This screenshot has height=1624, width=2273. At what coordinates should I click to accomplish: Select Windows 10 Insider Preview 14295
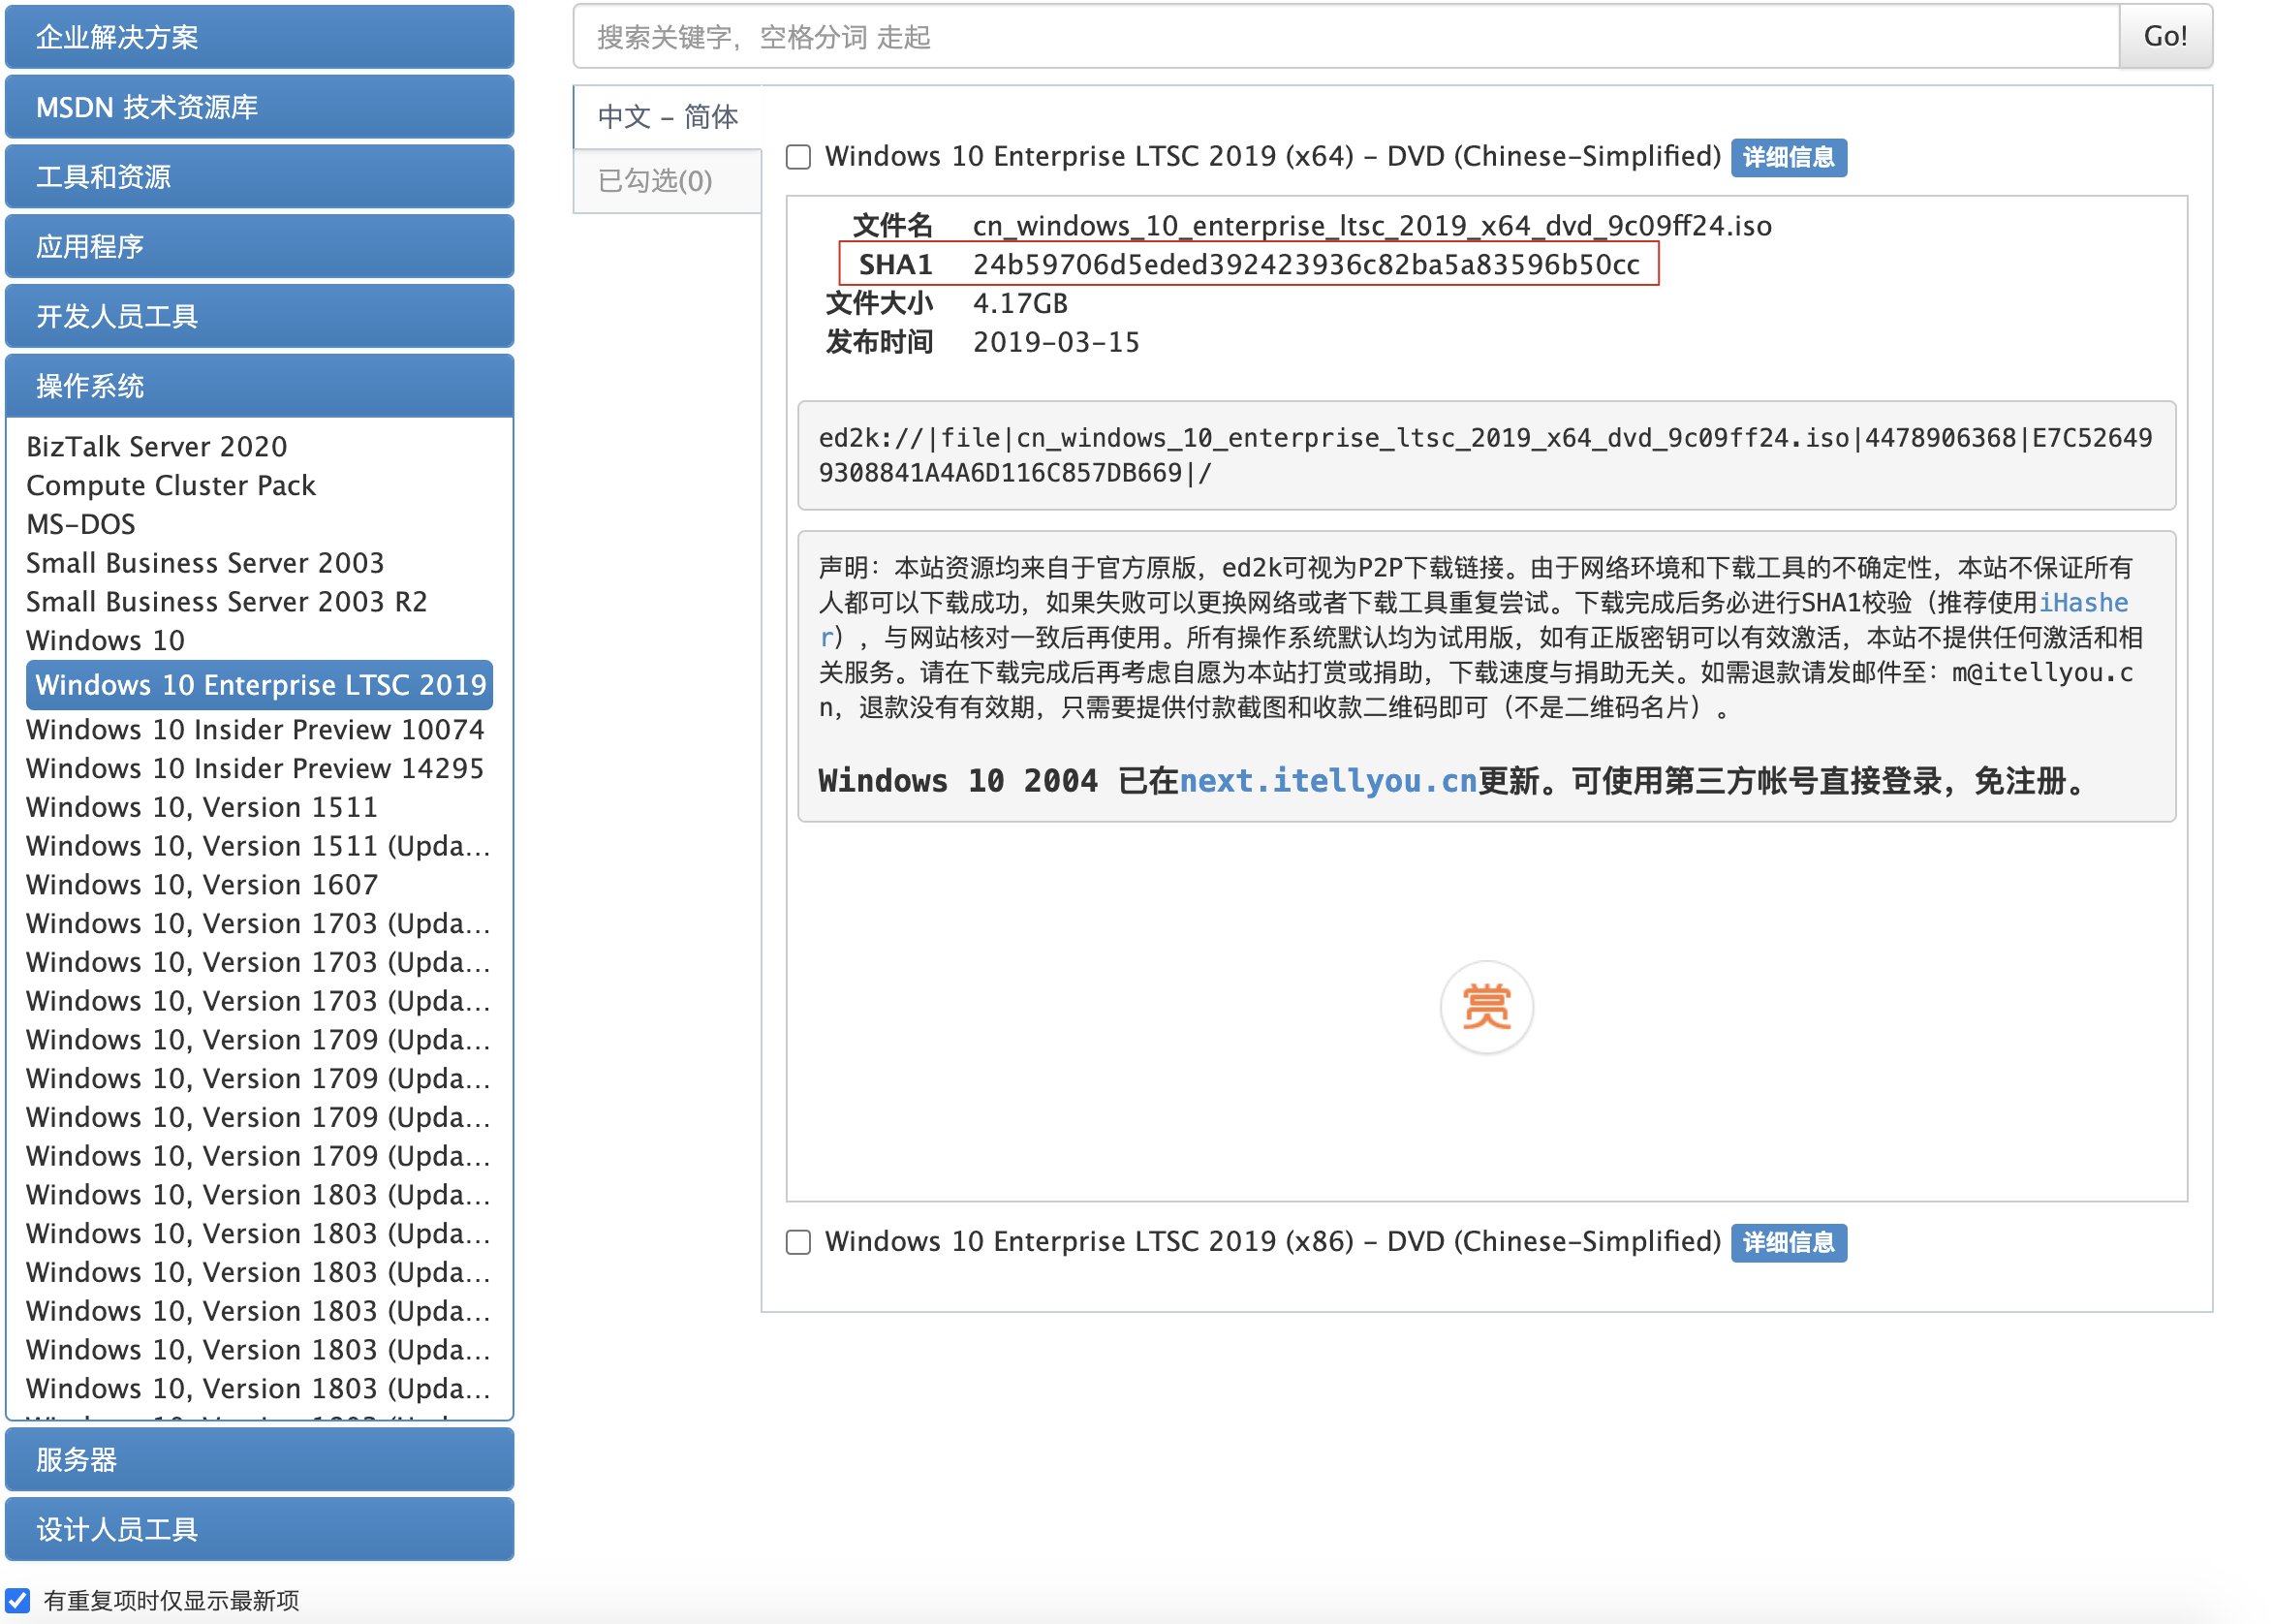[254, 769]
